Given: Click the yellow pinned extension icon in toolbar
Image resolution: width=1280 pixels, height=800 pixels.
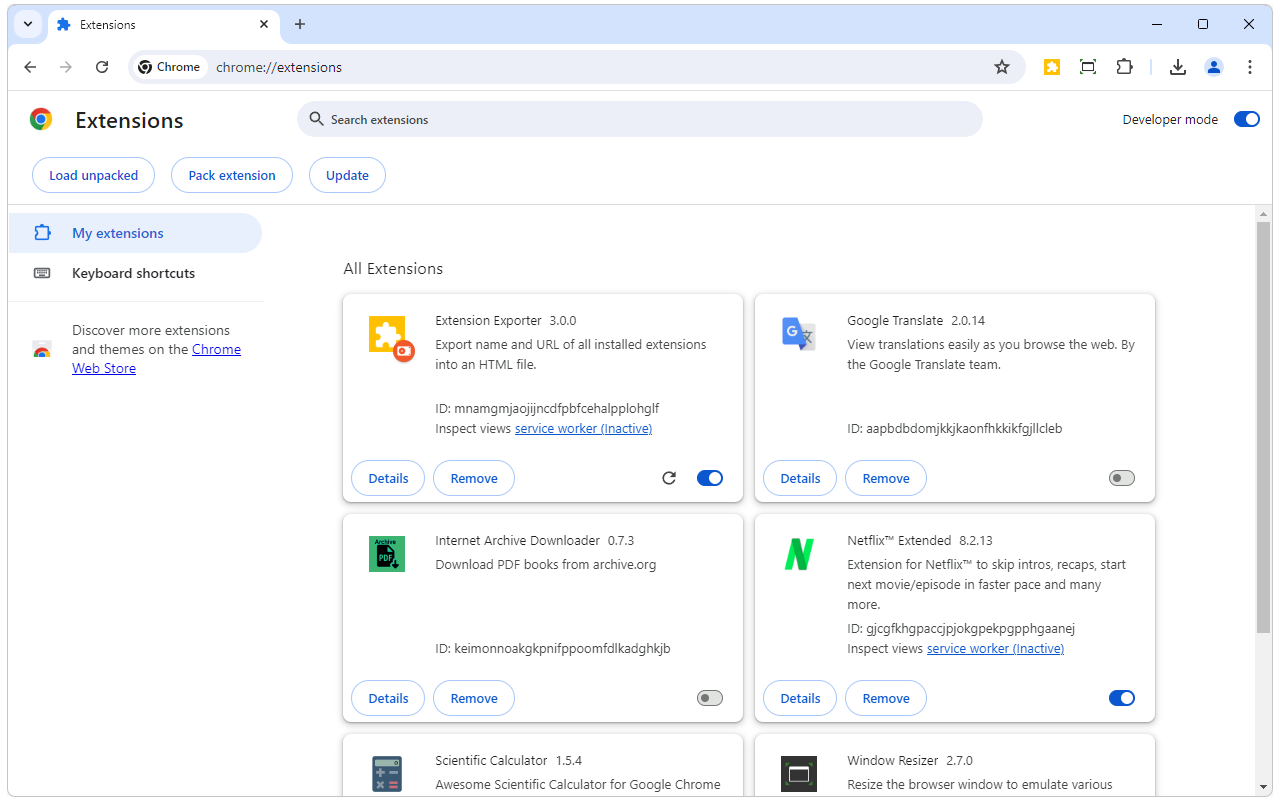Looking at the screenshot, I should [1051, 66].
